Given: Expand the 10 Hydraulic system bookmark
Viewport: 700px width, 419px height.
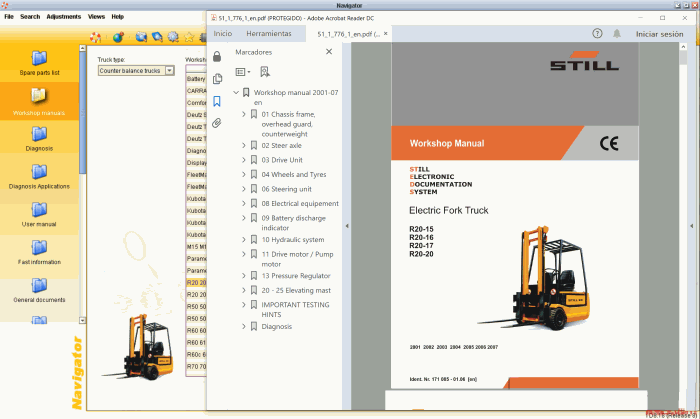Looking at the screenshot, I should pyautogui.click(x=244, y=240).
